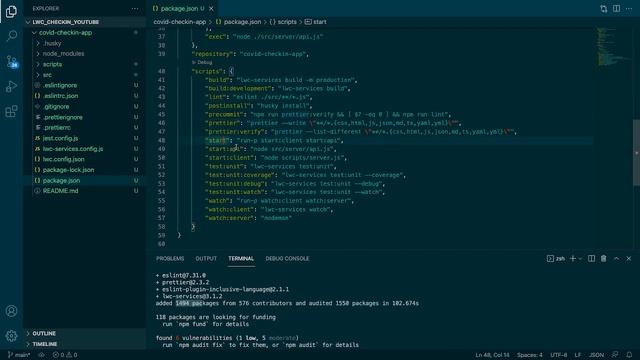Switch to the DEBUG CONSOLE tab
This screenshot has height=360, width=640.
[x=287, y=258]
